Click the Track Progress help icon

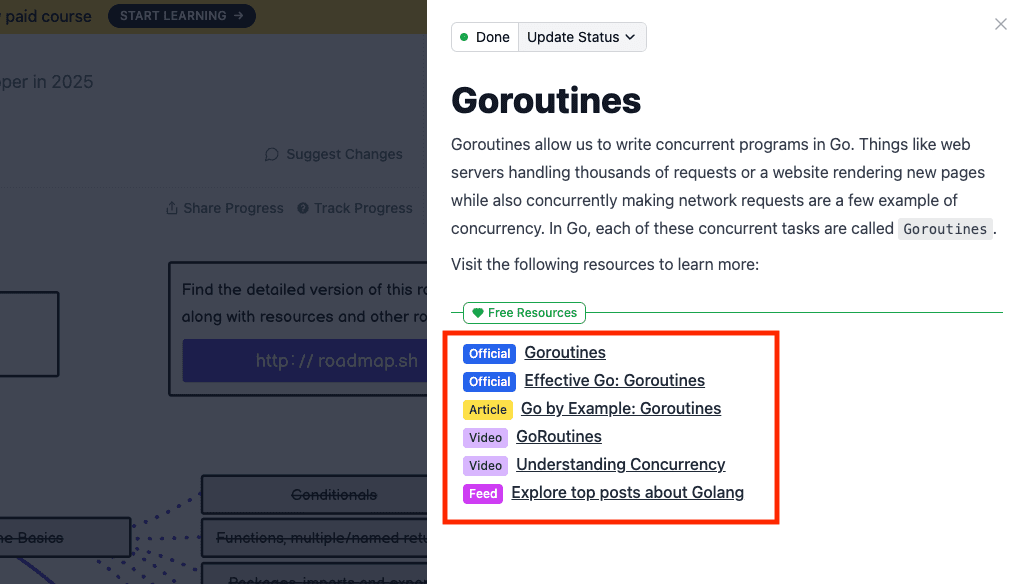point(302,208)
